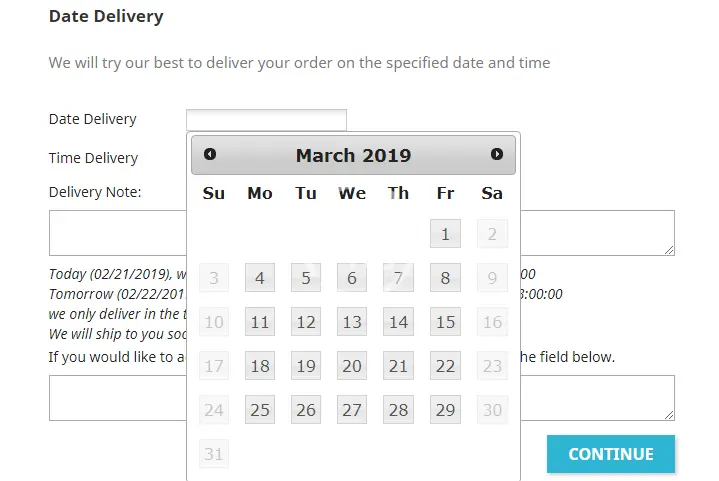
Task: Go to next month in calendar
Action: [x=497, y=154]
